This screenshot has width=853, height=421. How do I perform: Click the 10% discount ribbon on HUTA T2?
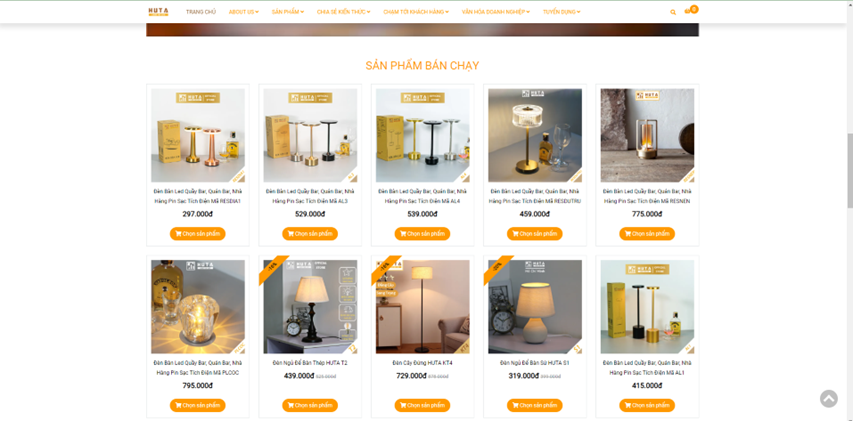click(272, 268)
